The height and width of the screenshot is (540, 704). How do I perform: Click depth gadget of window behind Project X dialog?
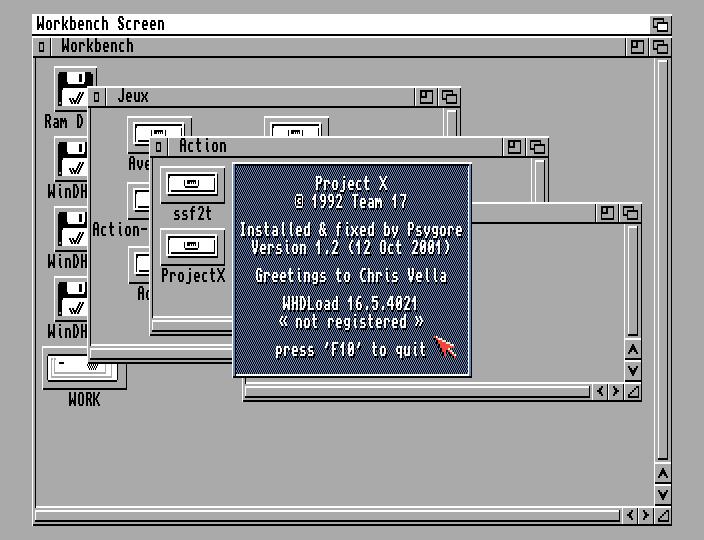[630, 213]
